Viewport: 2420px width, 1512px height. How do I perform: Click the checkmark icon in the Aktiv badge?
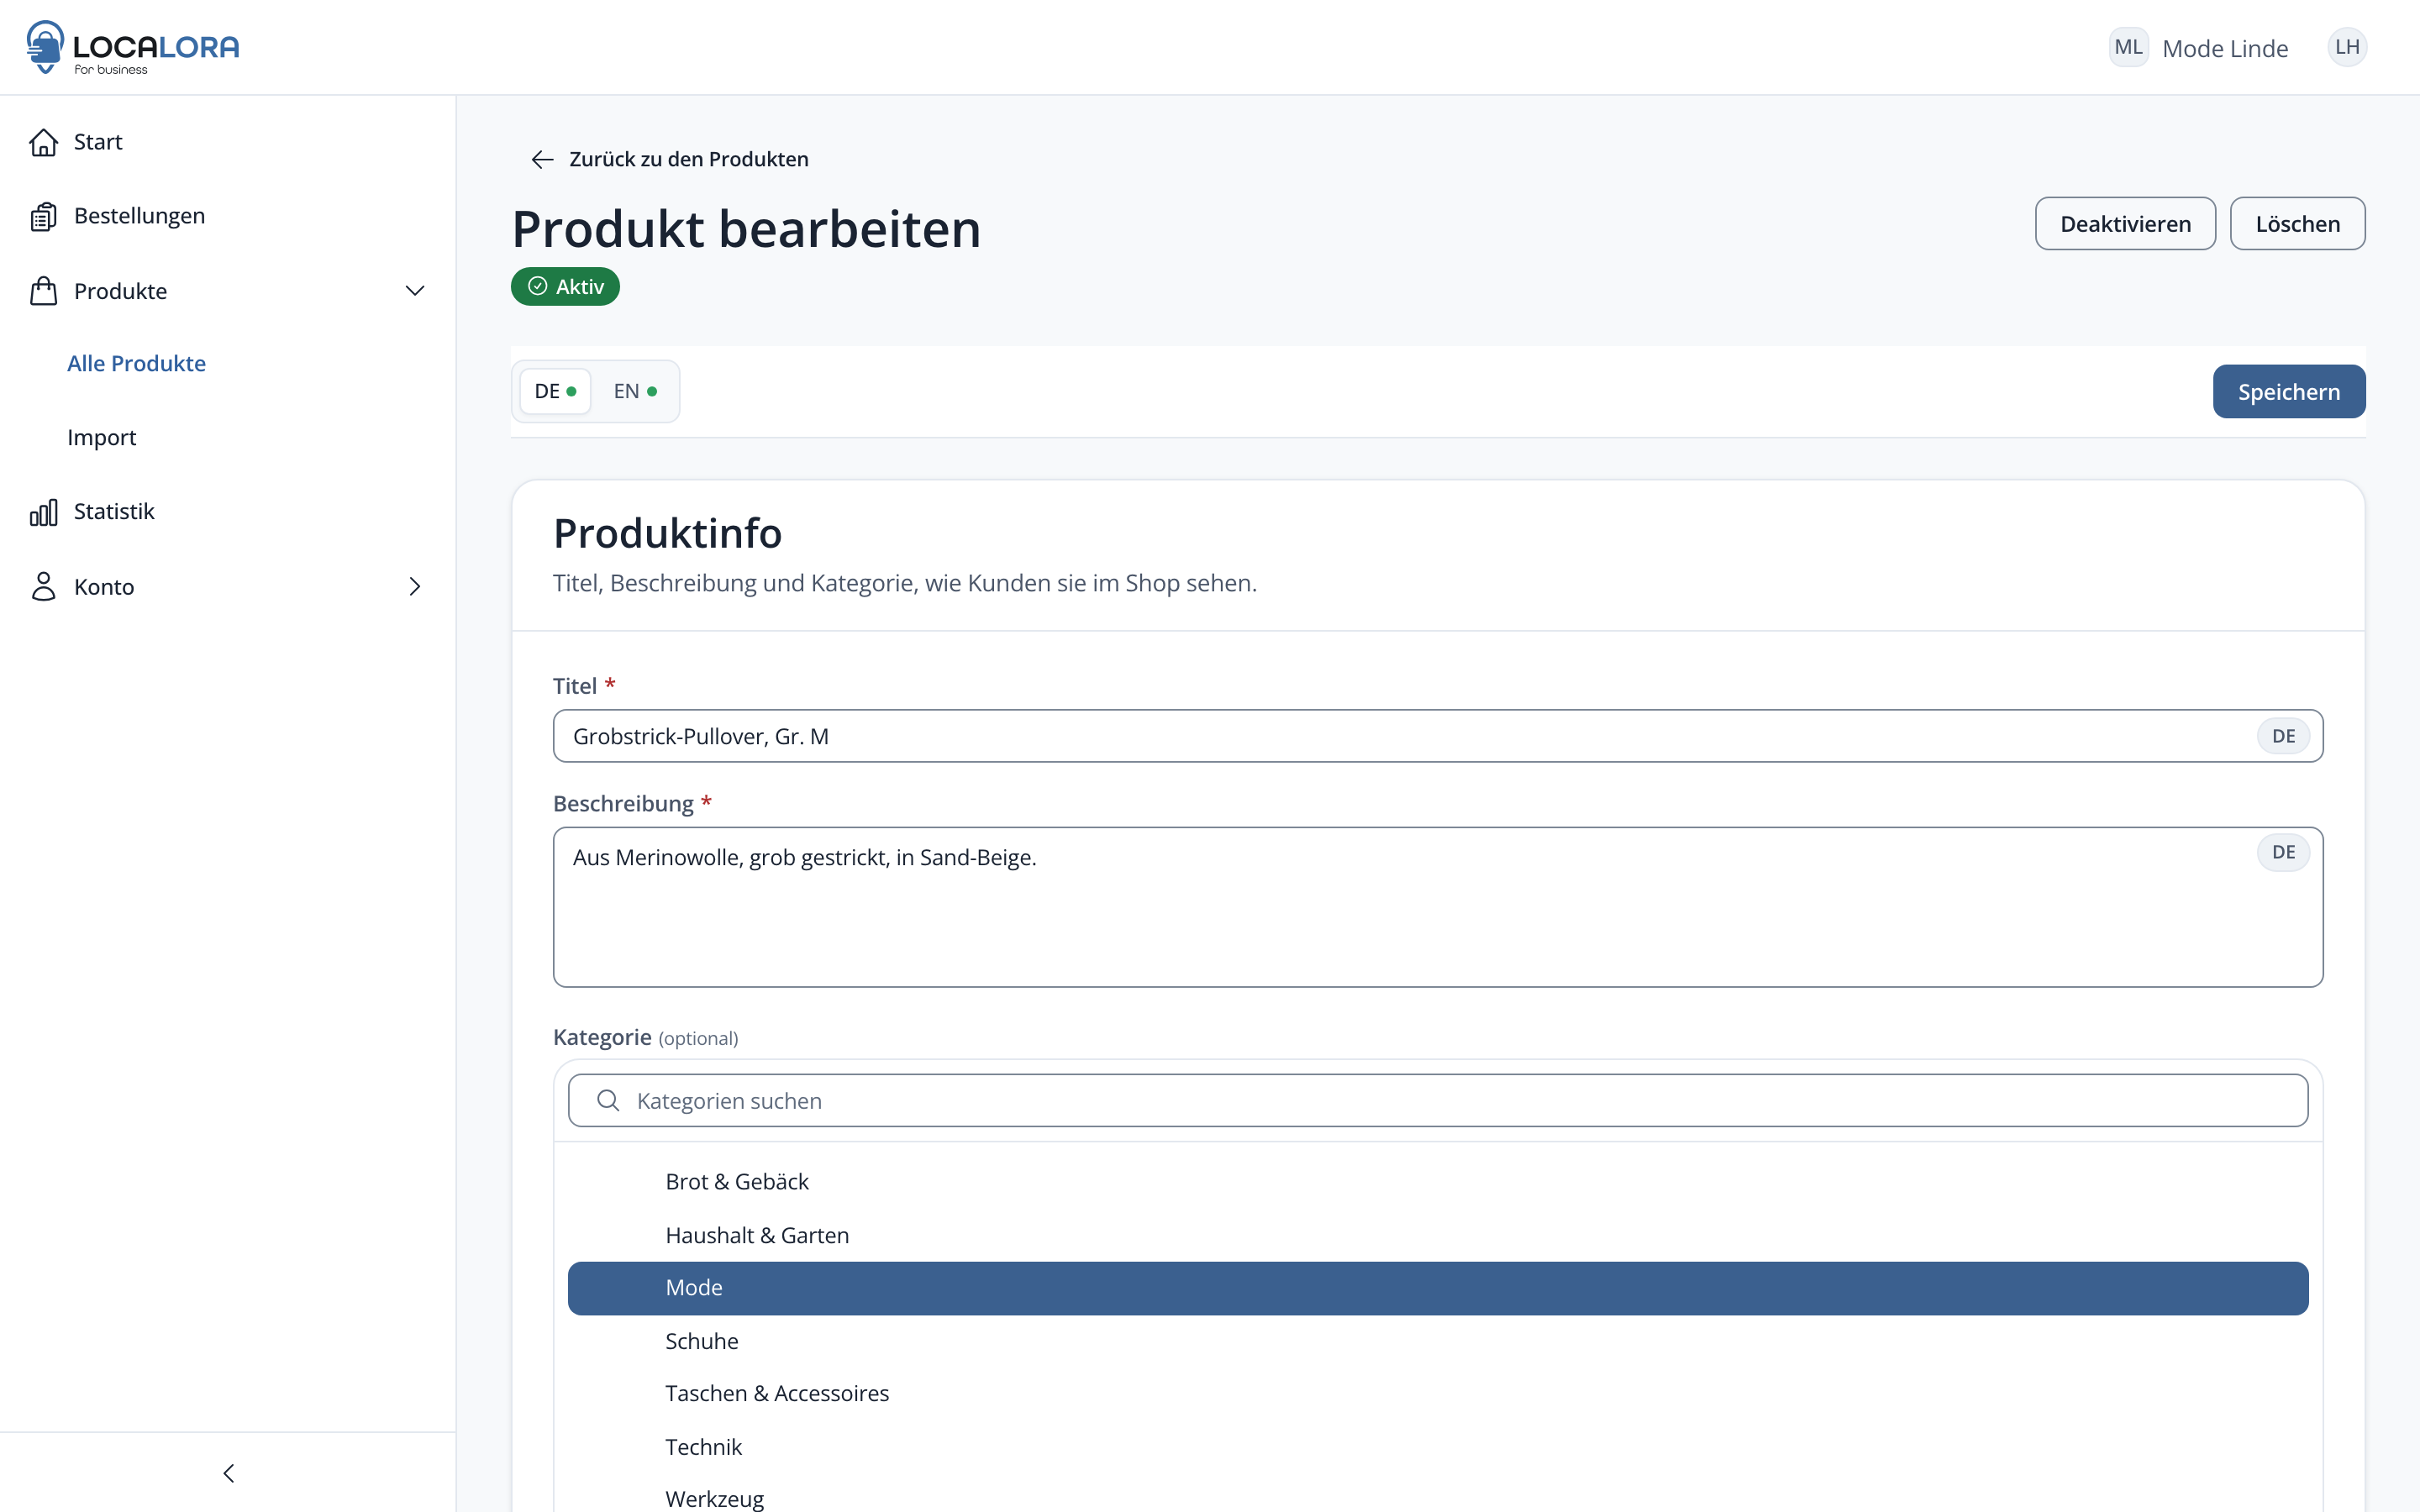(x=538, y=287)
